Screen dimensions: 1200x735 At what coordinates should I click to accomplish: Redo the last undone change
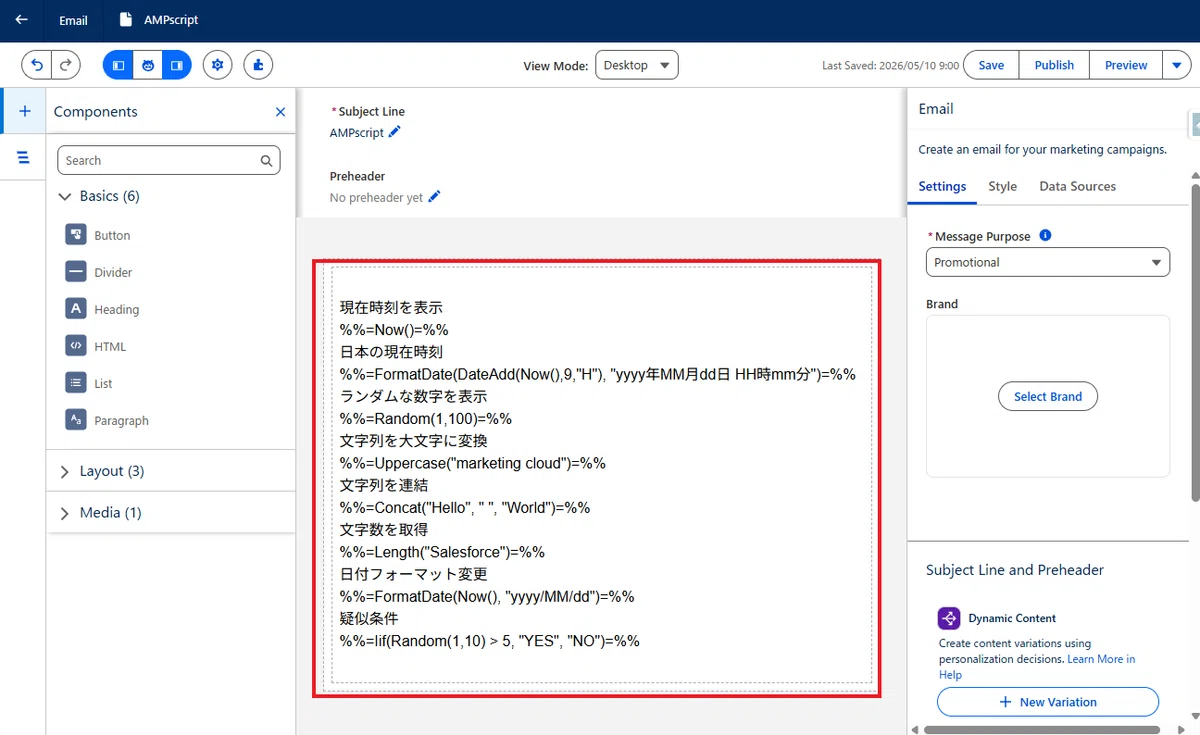click(66, 65)
